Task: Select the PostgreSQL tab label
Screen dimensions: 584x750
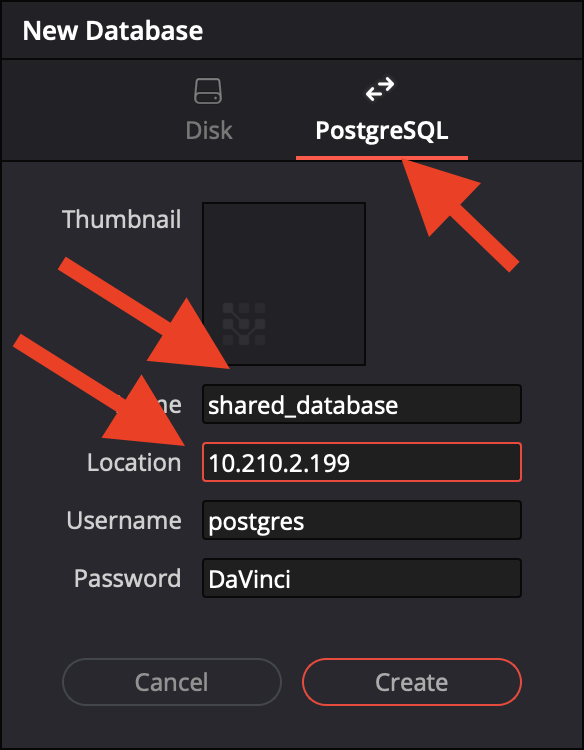Action: pyautogui.click(x=382, y=131)
